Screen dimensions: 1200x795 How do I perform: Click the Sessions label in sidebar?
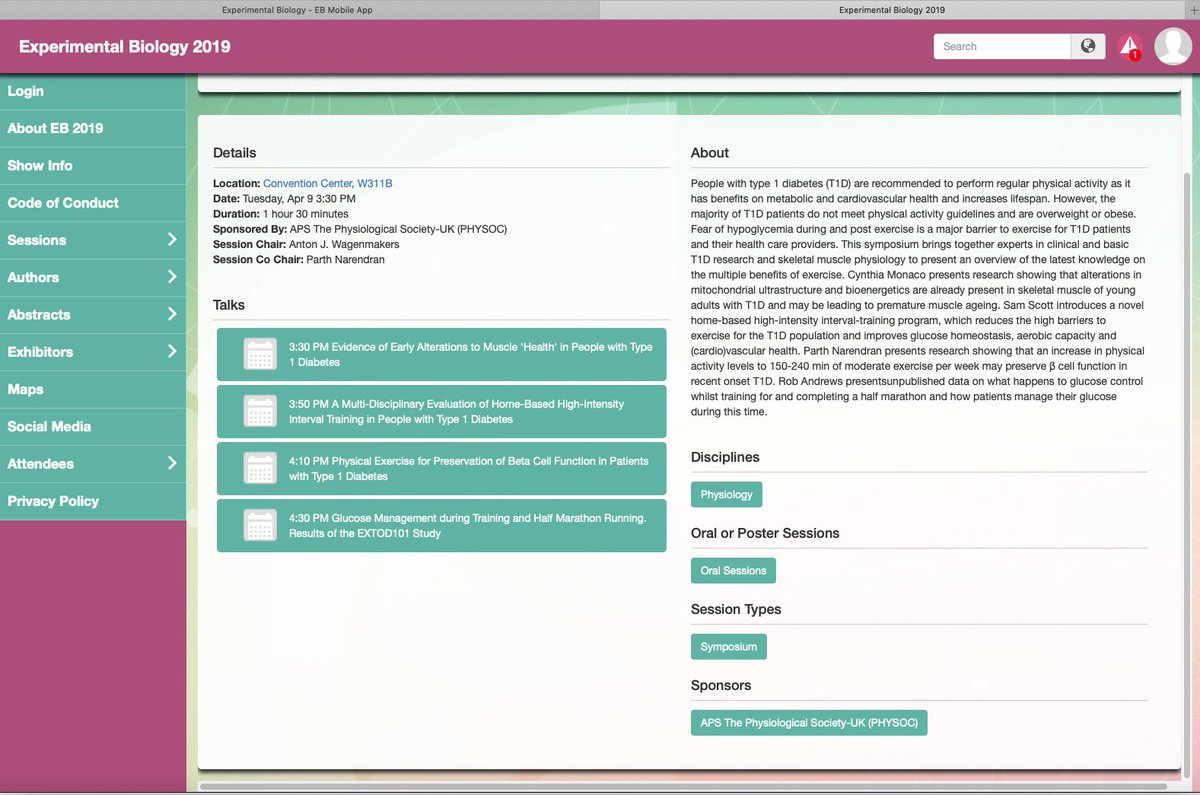(x=37, y=240)
